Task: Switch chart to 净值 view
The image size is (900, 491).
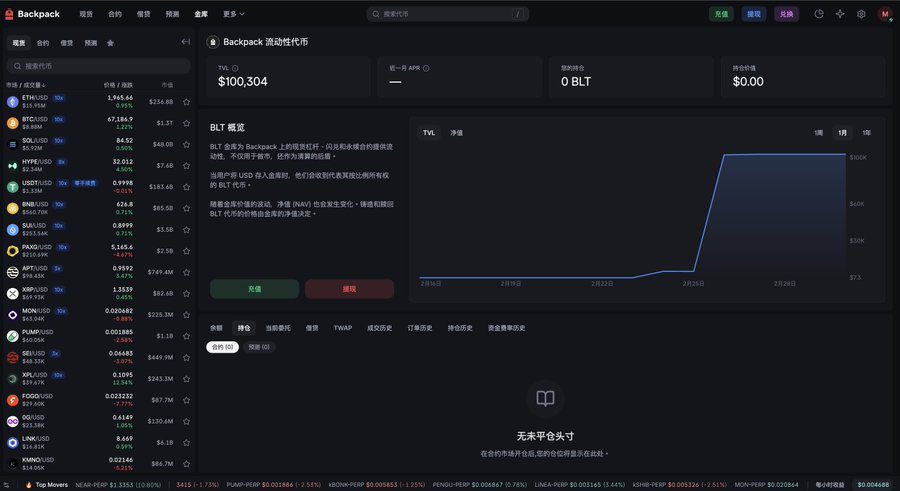Action: (x=456, y=133)
